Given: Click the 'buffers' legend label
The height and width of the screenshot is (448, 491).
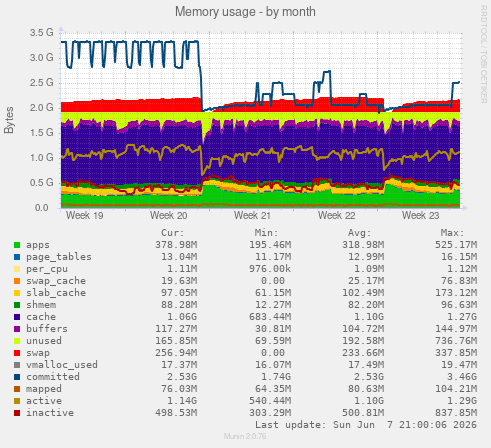Looking at the screenshot, I should point(47,329).
